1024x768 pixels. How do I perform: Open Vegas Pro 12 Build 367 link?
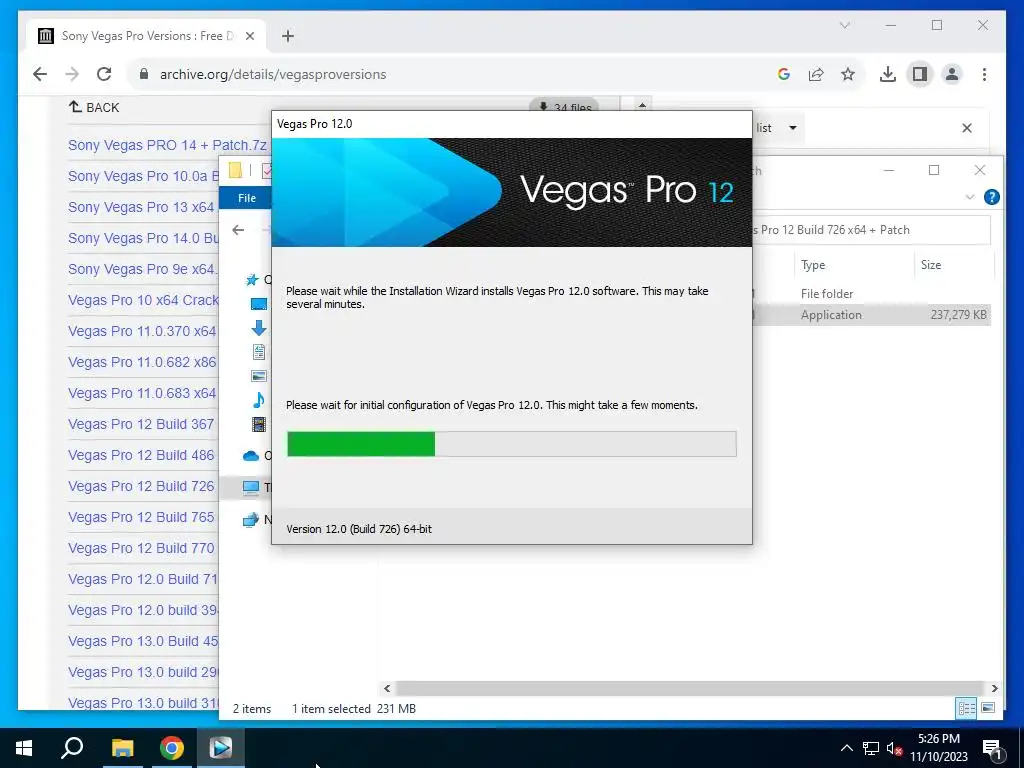pos(141,424)
